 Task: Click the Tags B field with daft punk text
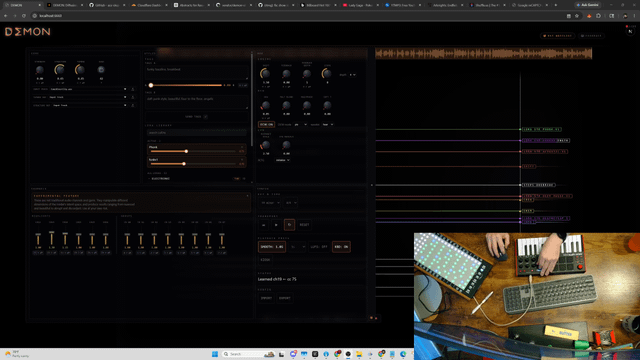click(x=197, y=102)
